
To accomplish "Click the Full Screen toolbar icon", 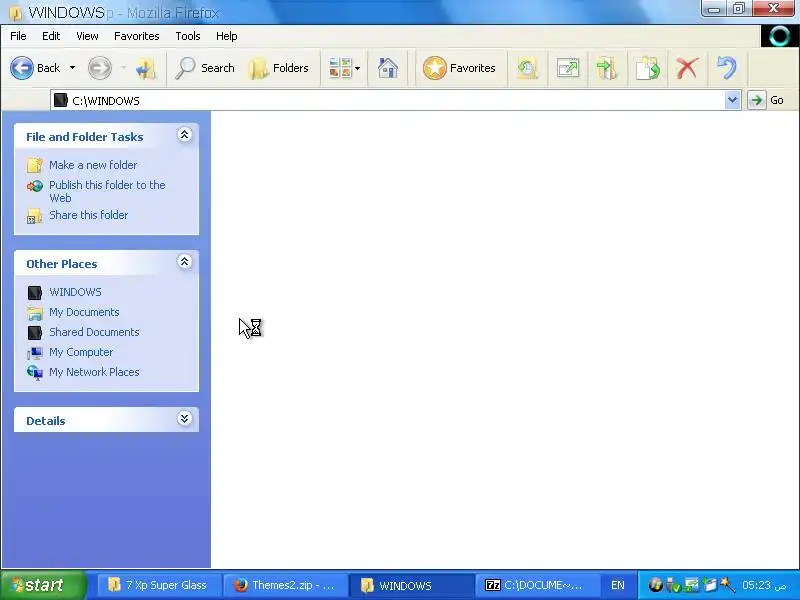I will (x=568, y=68).
